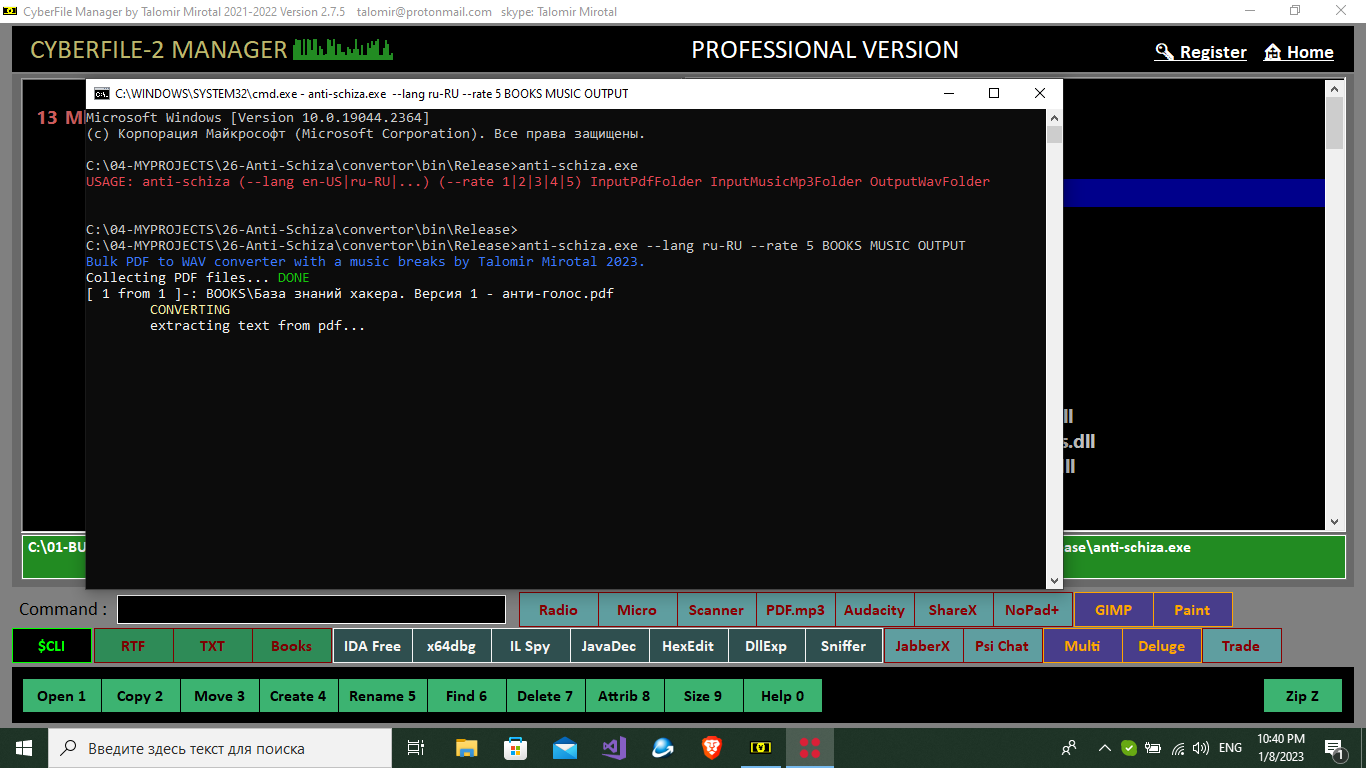The width and height of the screenshot is (1366, 768).
Task: Launch the Radio tool
Action: coord(558,610)
